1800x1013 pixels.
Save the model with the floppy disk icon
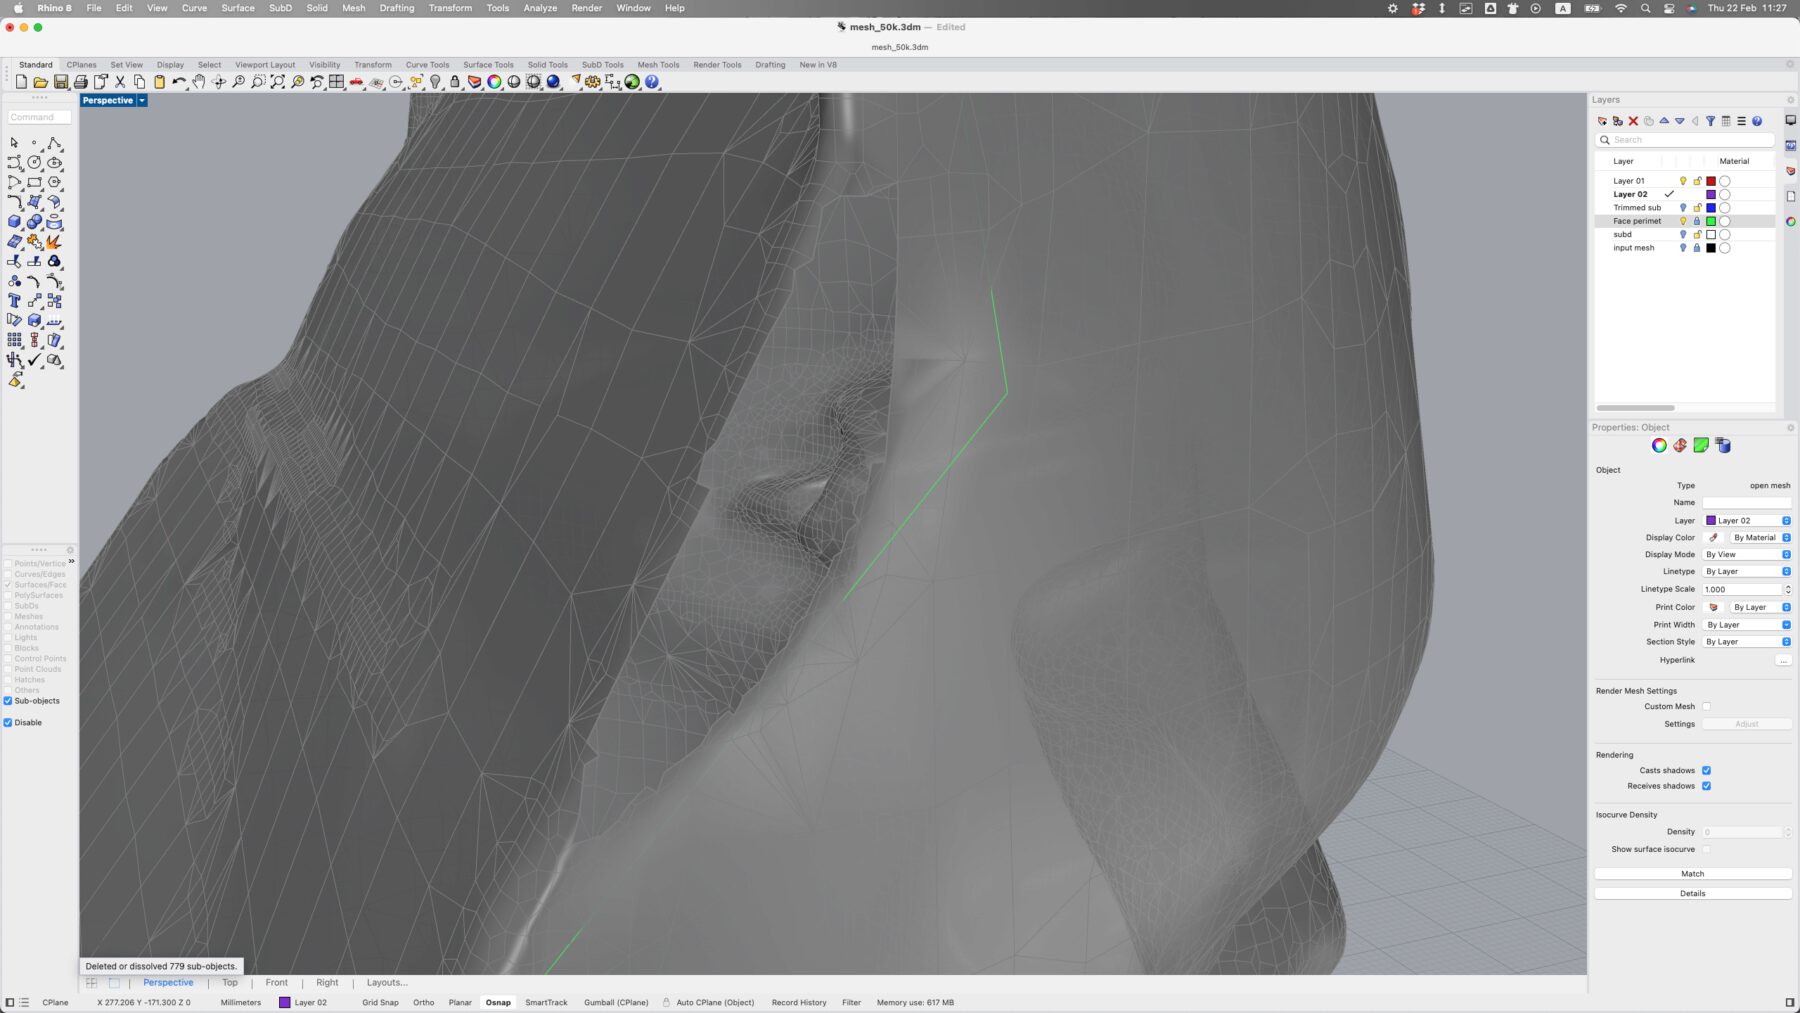[61, 82]
